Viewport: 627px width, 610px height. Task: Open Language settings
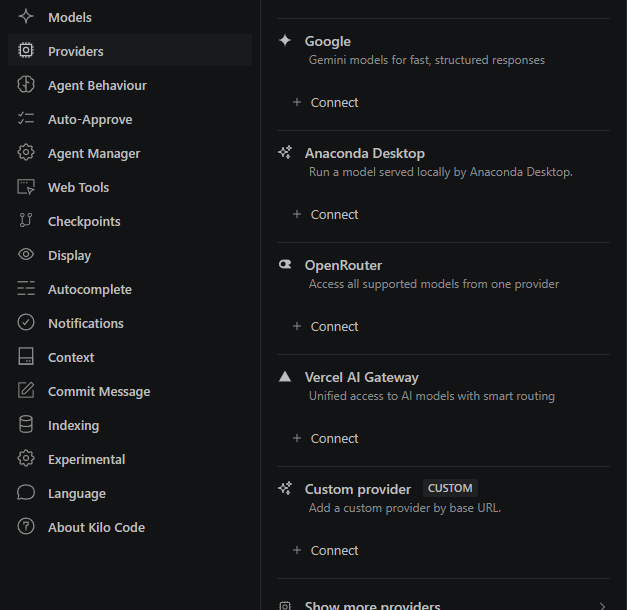[x=130, y=493]
